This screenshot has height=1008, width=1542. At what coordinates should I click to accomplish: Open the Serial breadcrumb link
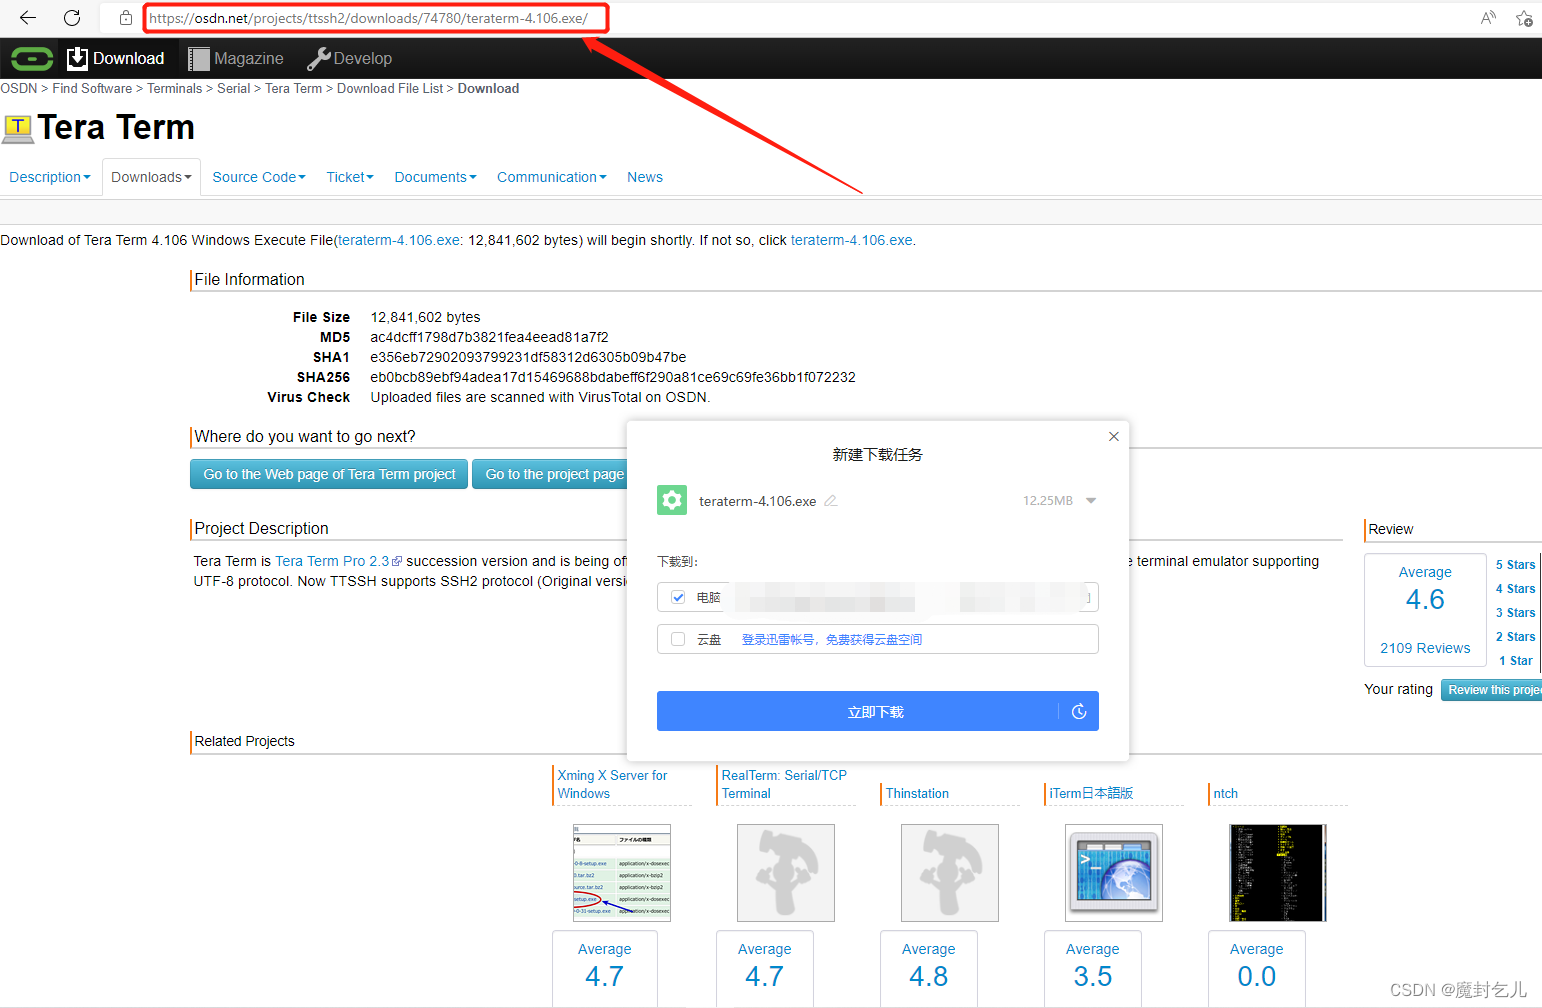coord(234,88)
